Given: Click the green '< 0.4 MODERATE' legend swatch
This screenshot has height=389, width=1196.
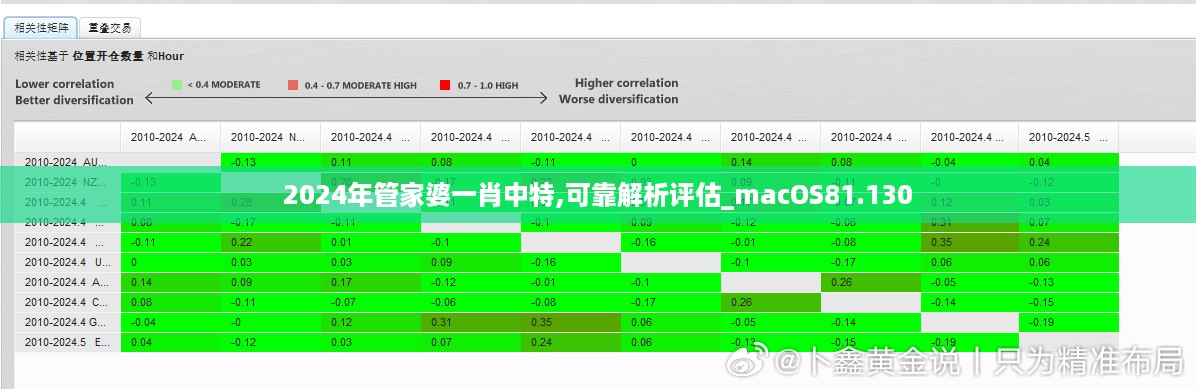Looking at the screenshot, I should click(177, 85).
